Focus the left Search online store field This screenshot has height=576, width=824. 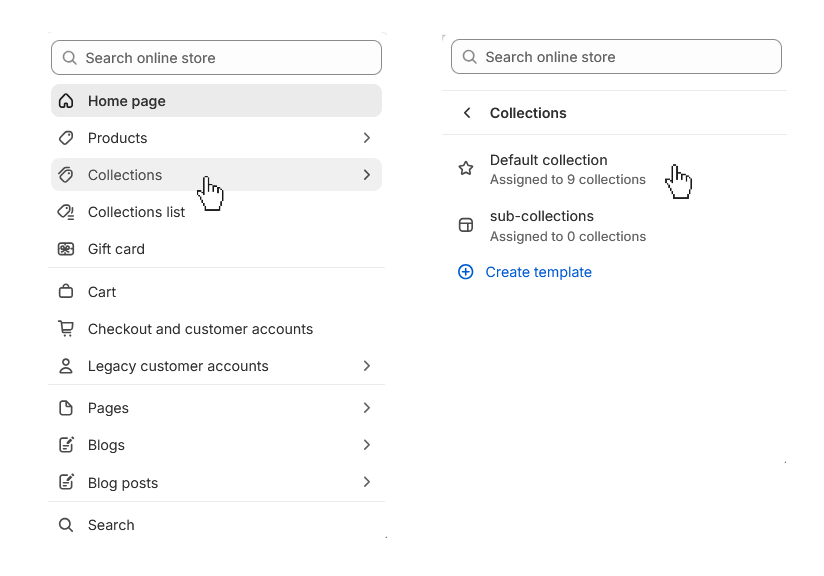pyautogui.click(x=216, y=57)
